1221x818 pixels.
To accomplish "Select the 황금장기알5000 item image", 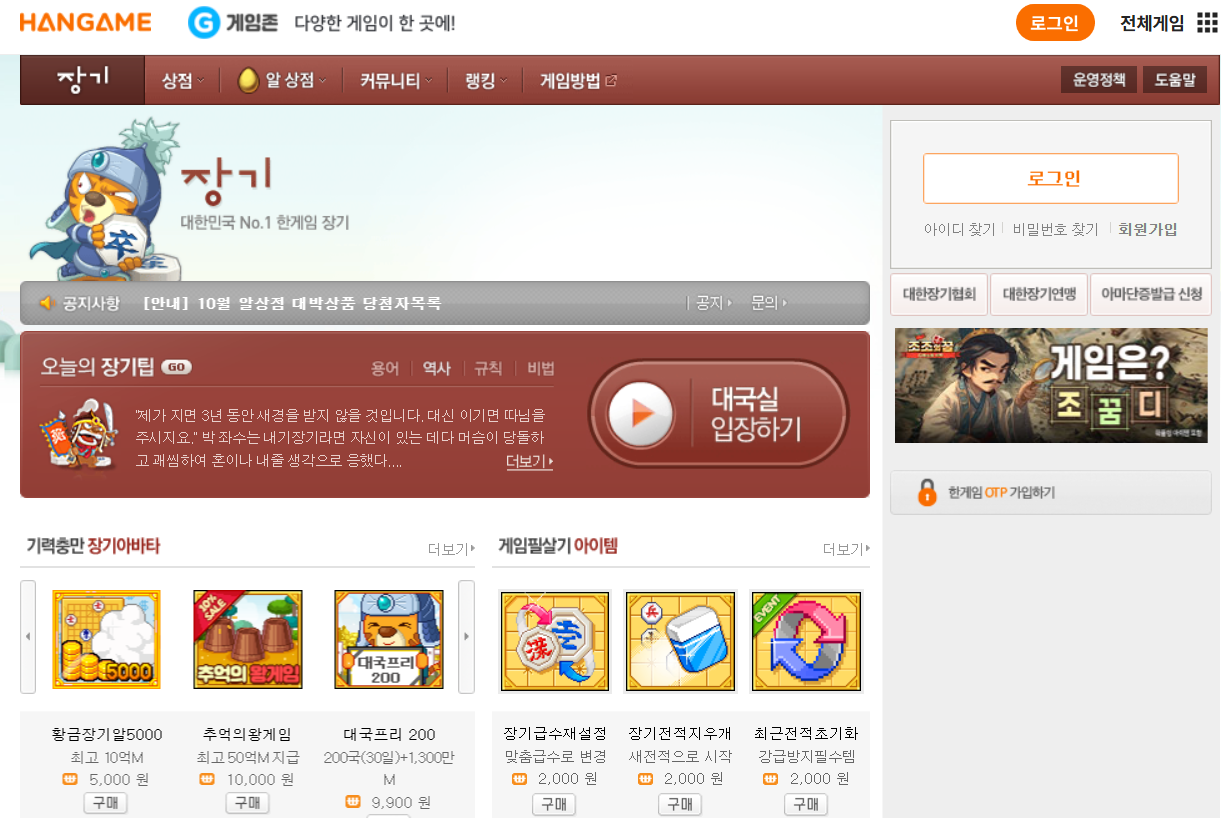I will point(106,639).
